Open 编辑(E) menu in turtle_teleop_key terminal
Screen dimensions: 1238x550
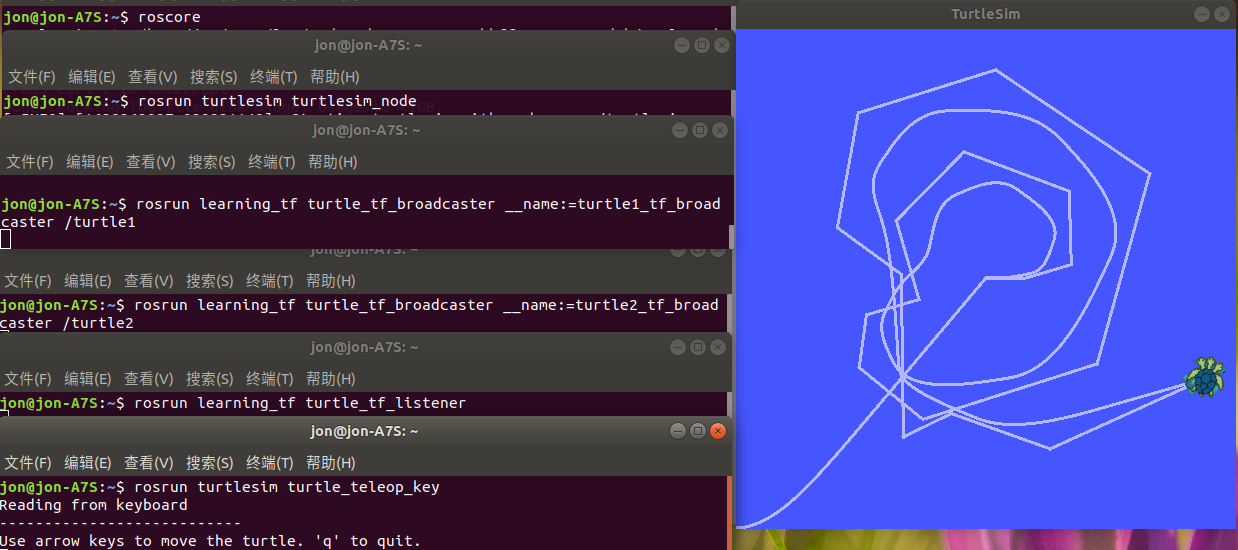(88, 463)
